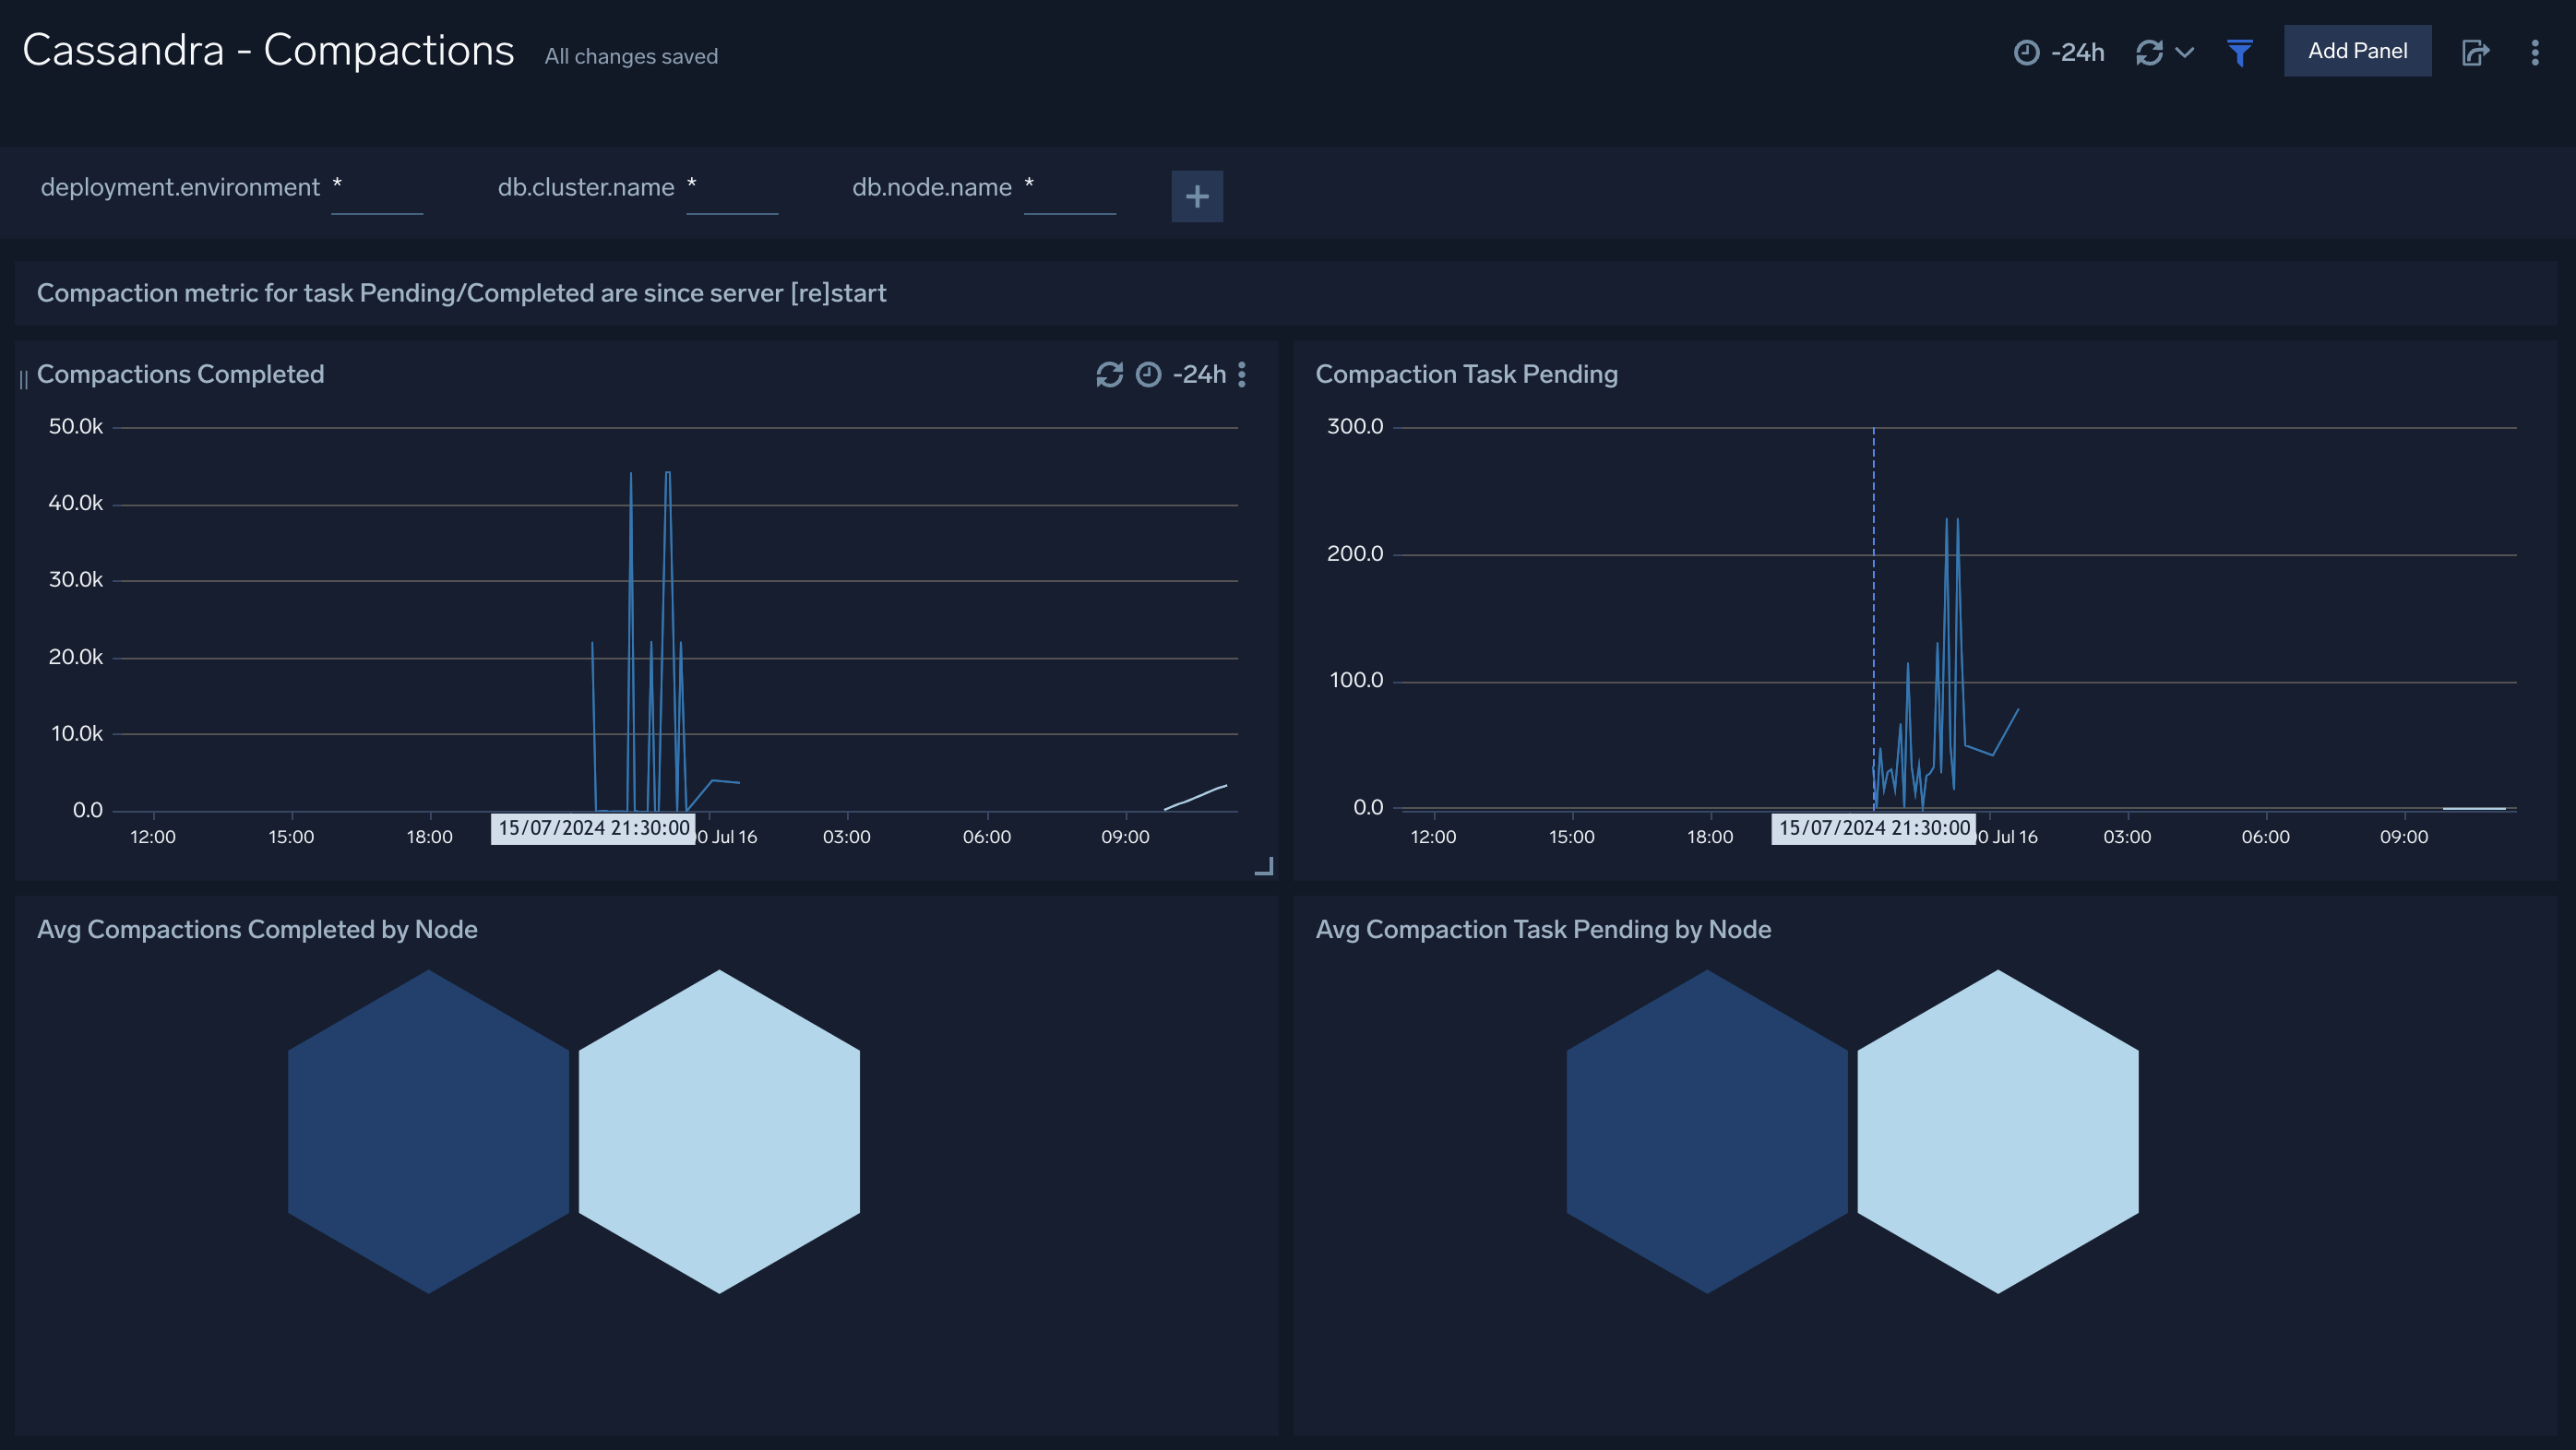
Task: Click the Compaction metric note text panel
Action: coord(1285,293)
